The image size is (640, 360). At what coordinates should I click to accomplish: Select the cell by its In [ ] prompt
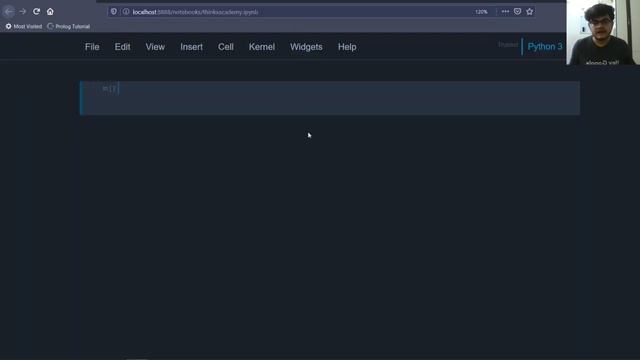109,88
